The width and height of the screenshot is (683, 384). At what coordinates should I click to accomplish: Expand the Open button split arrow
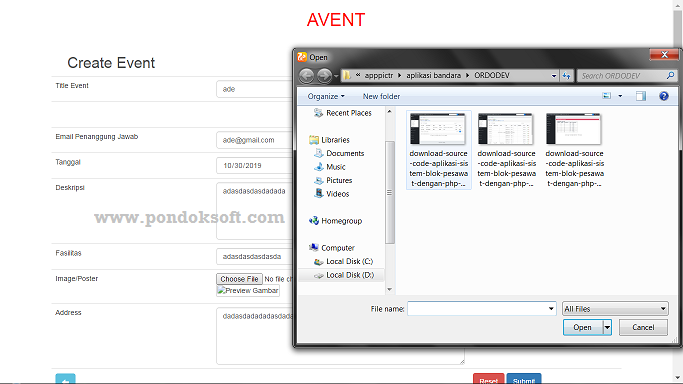(607, 327)
